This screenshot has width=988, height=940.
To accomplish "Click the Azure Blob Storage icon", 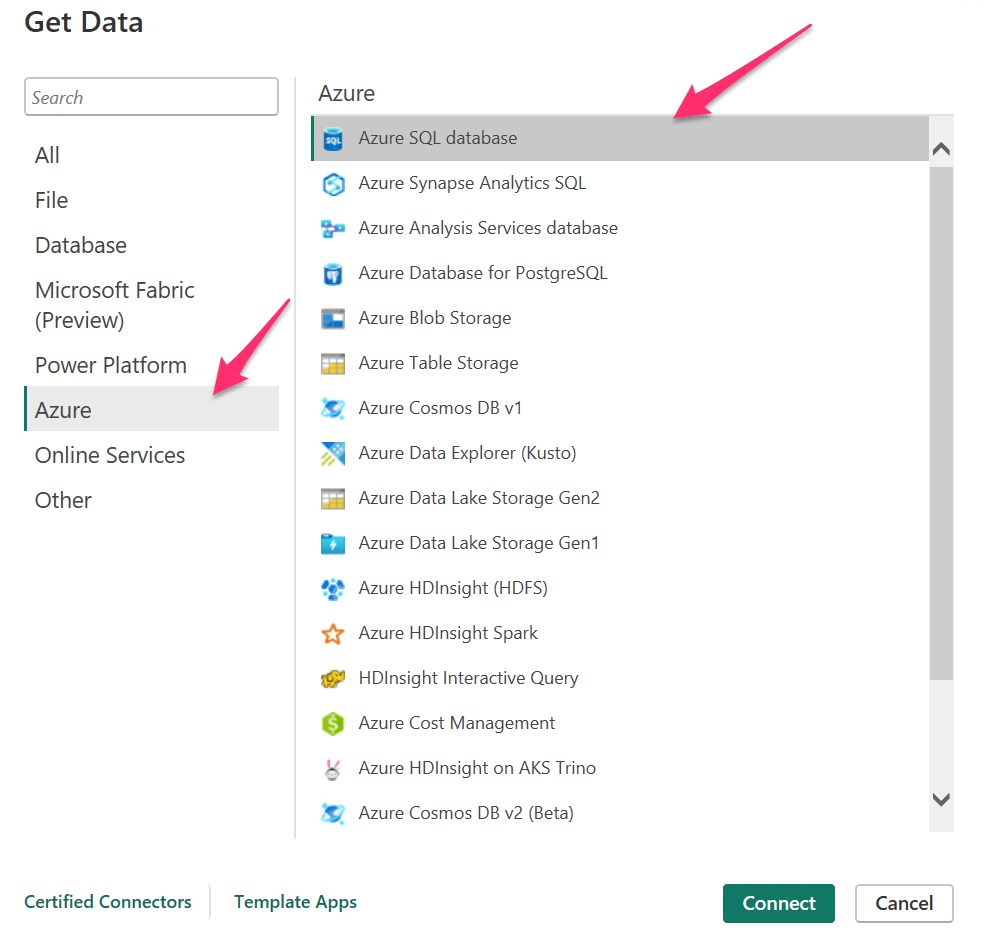I will click(x=333, y=319).
